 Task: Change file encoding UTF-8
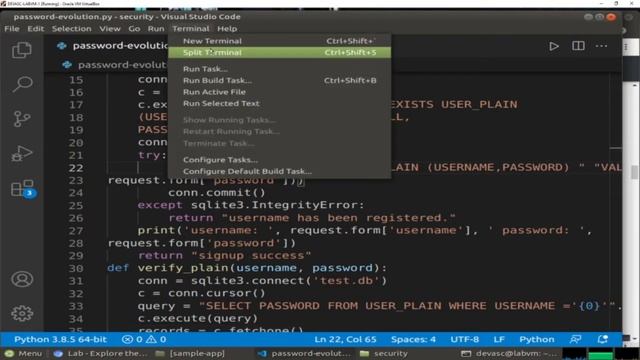[x=464, y=339]
